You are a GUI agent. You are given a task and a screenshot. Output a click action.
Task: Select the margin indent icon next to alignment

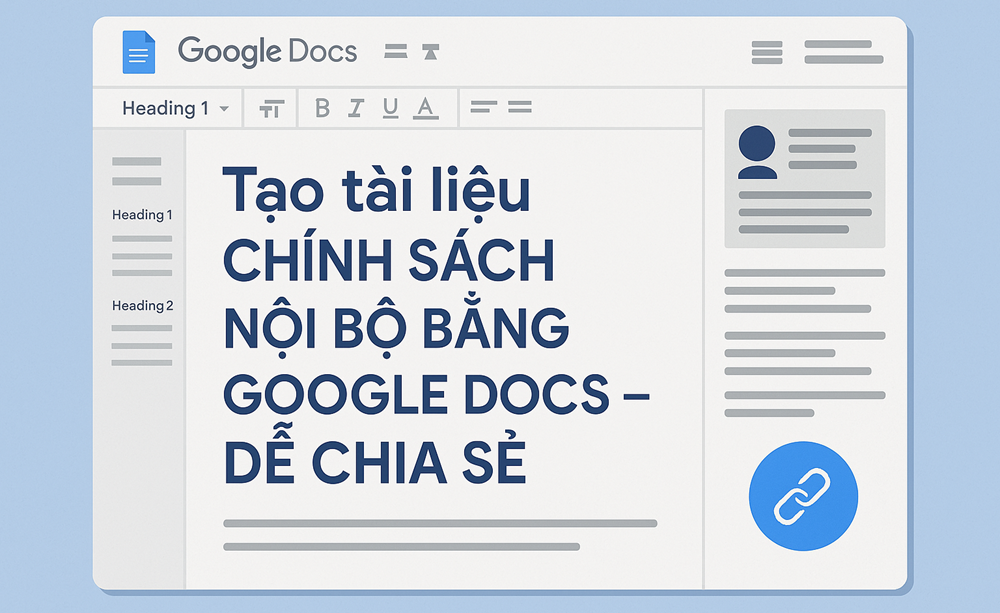point(430,51)
